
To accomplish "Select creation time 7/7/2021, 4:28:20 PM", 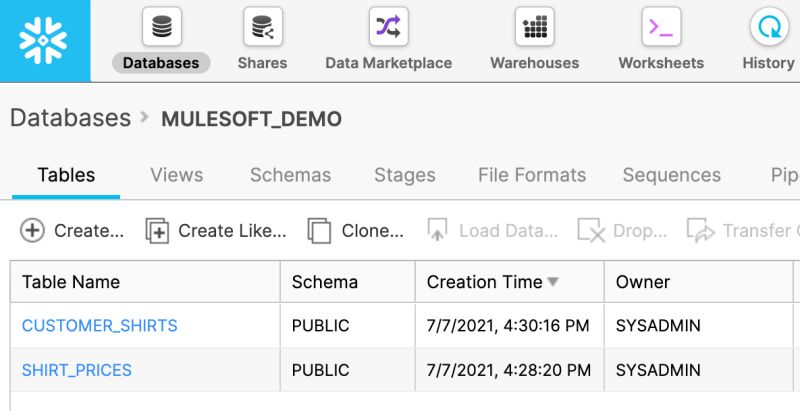I will tap(509, 370).
